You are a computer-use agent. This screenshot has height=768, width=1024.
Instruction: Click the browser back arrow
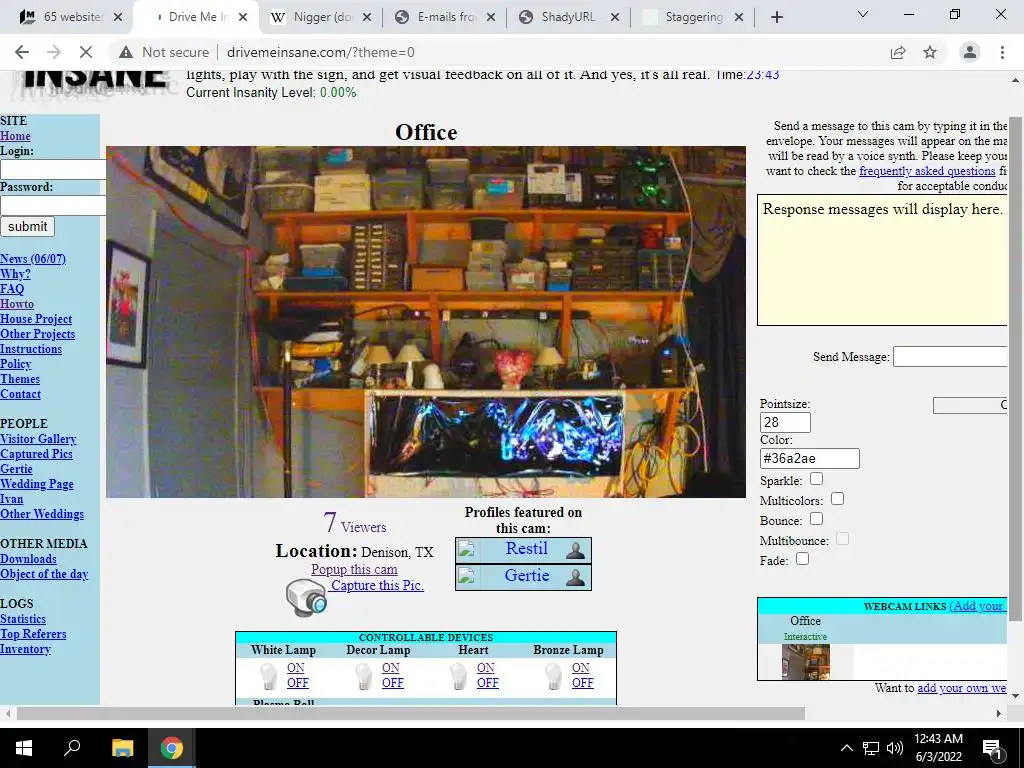(22, 52)
